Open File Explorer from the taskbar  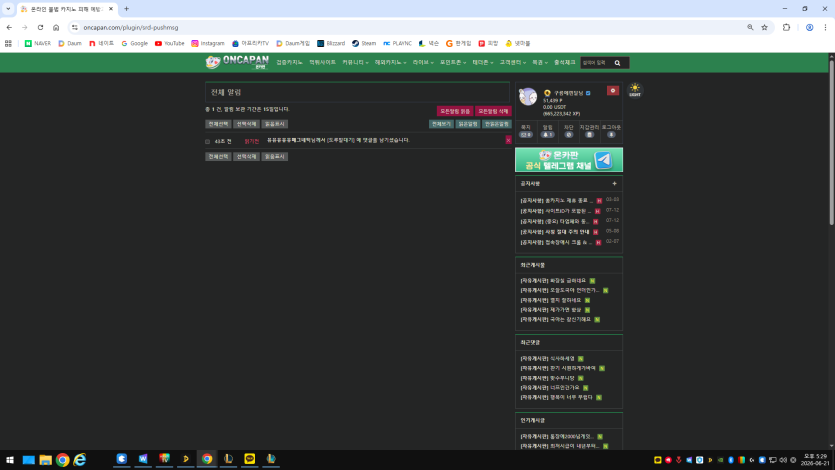click(46, 459)
